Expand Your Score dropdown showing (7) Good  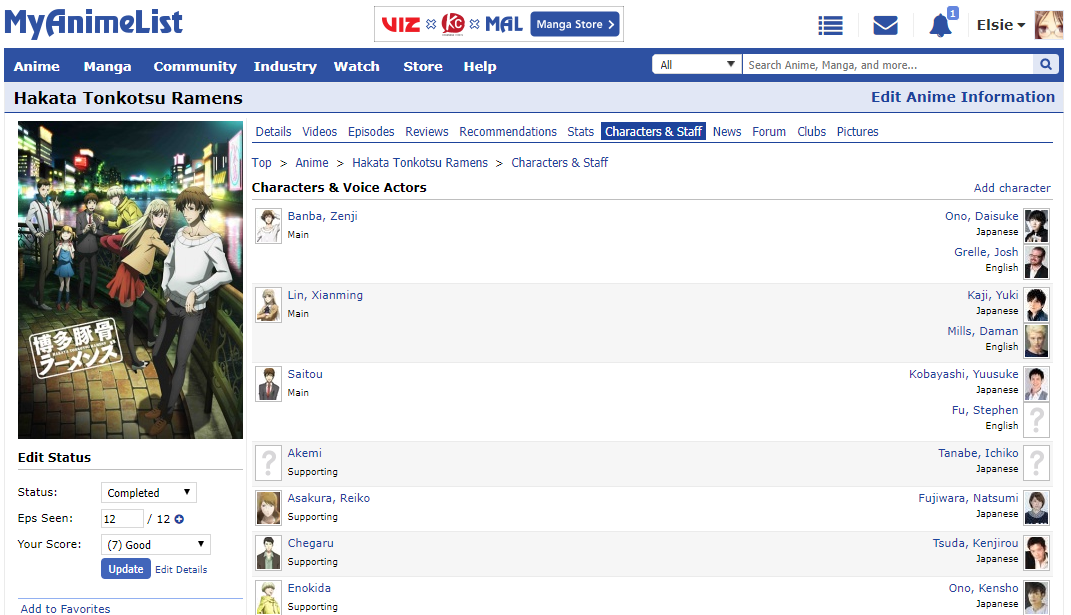(x=156, y=545)
